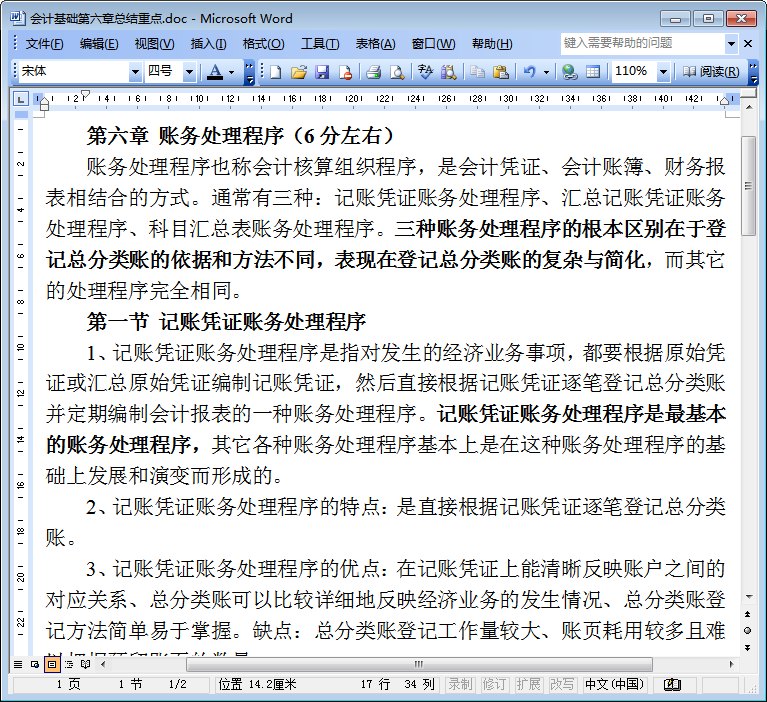Screen dimensions: 767x702
Task: Switch to Outline view icon
Action: point(68,664)
